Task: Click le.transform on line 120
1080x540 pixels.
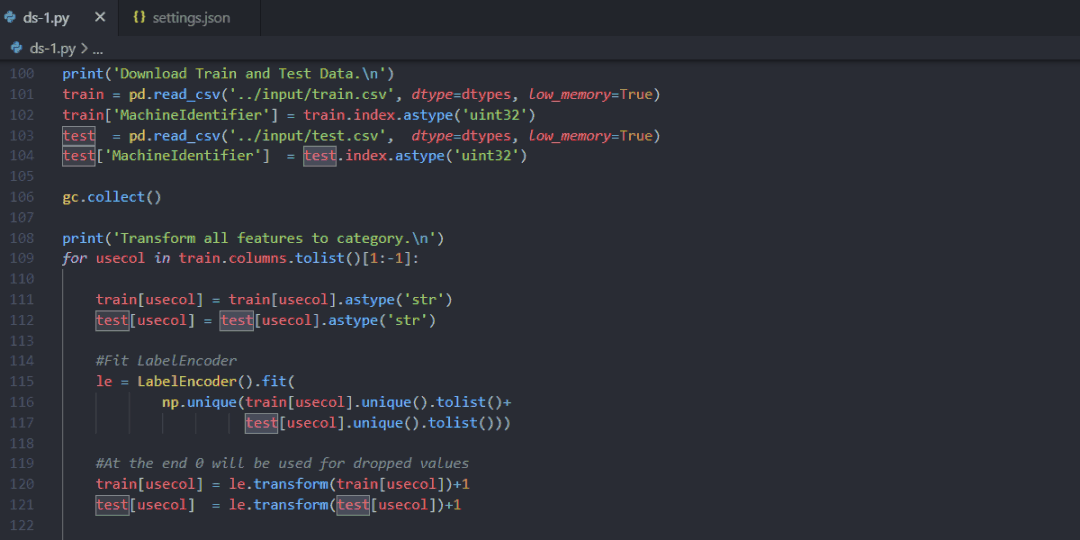Action: point(278,484)
